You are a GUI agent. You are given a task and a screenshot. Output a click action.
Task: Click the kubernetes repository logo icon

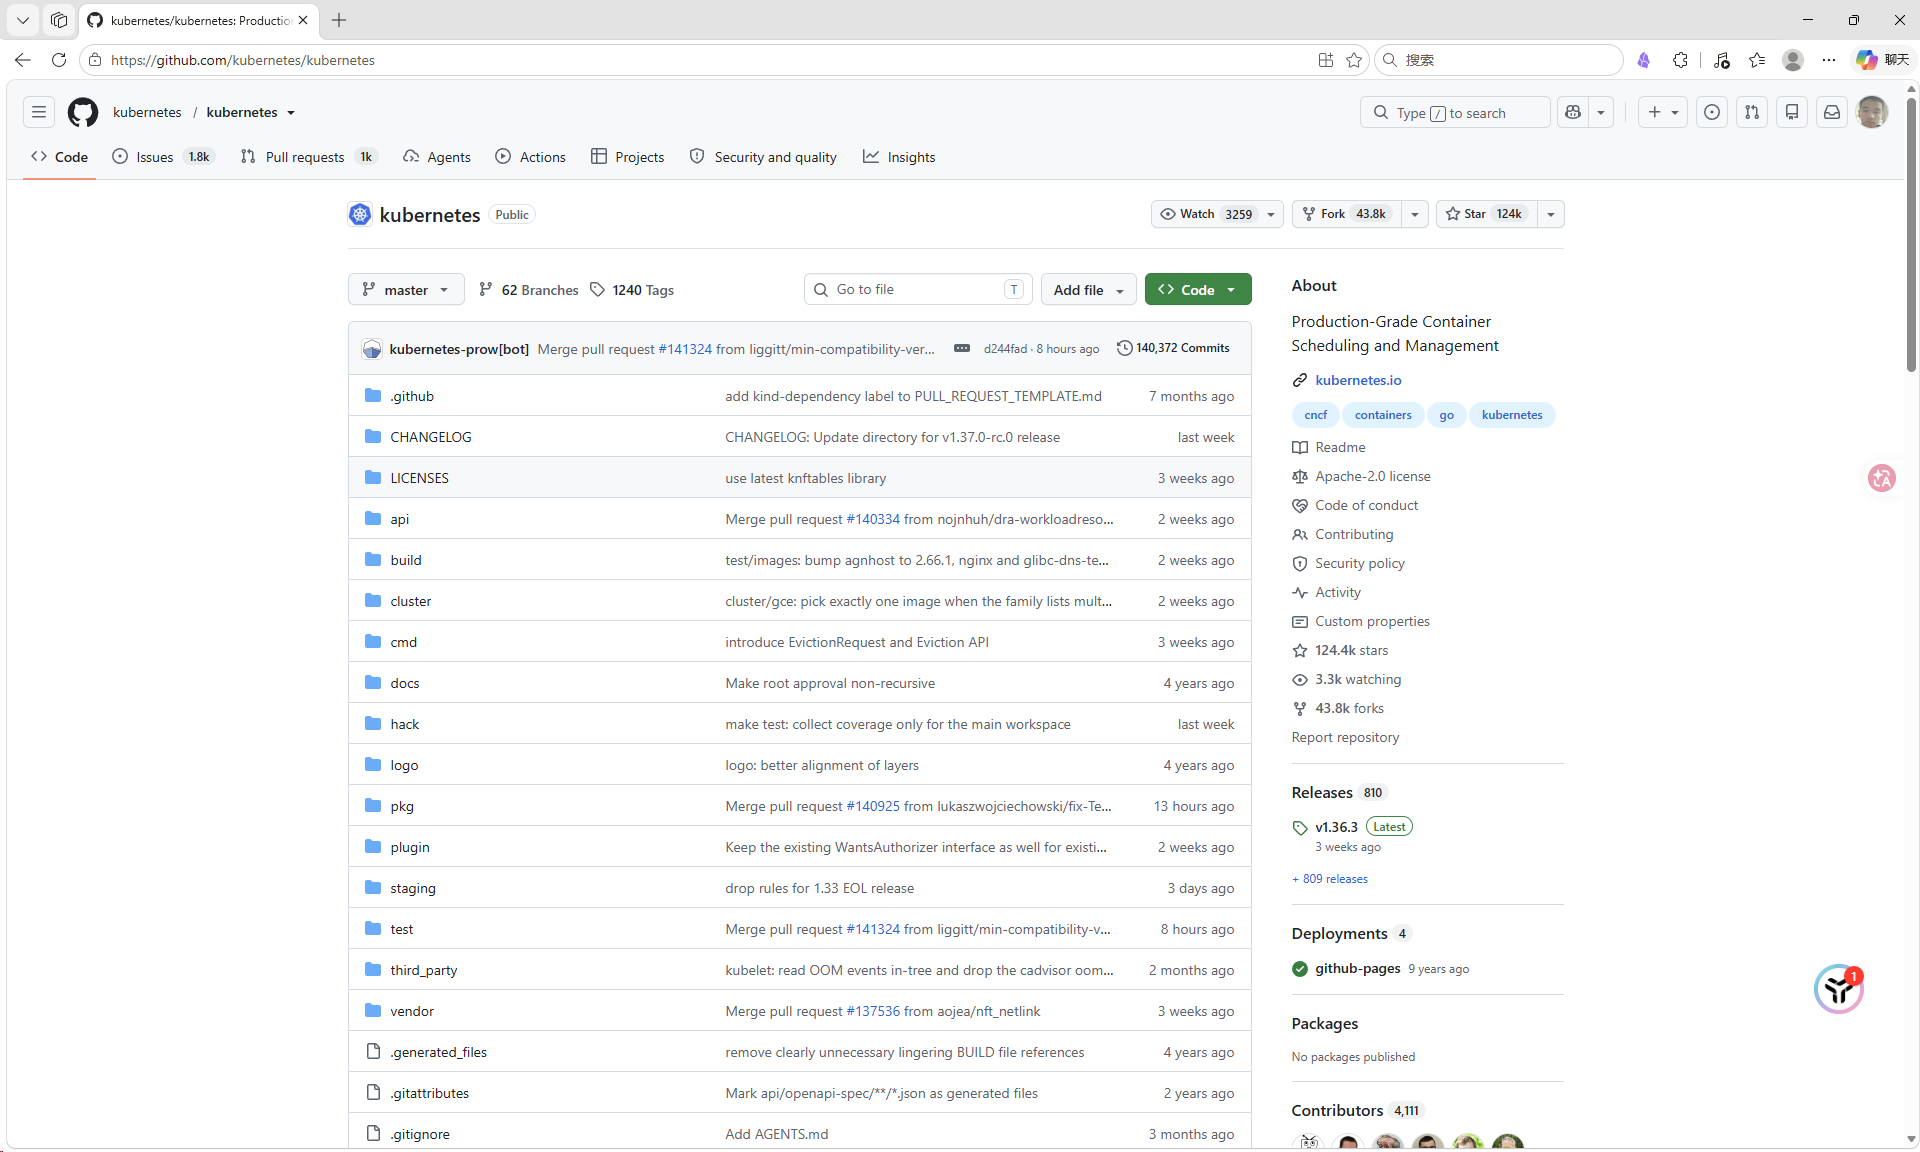coord(360,214)
